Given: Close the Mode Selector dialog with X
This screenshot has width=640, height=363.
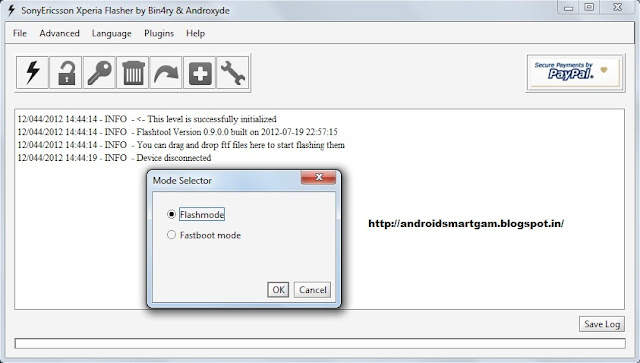Looking at the screenshot, I should point(318,177).
